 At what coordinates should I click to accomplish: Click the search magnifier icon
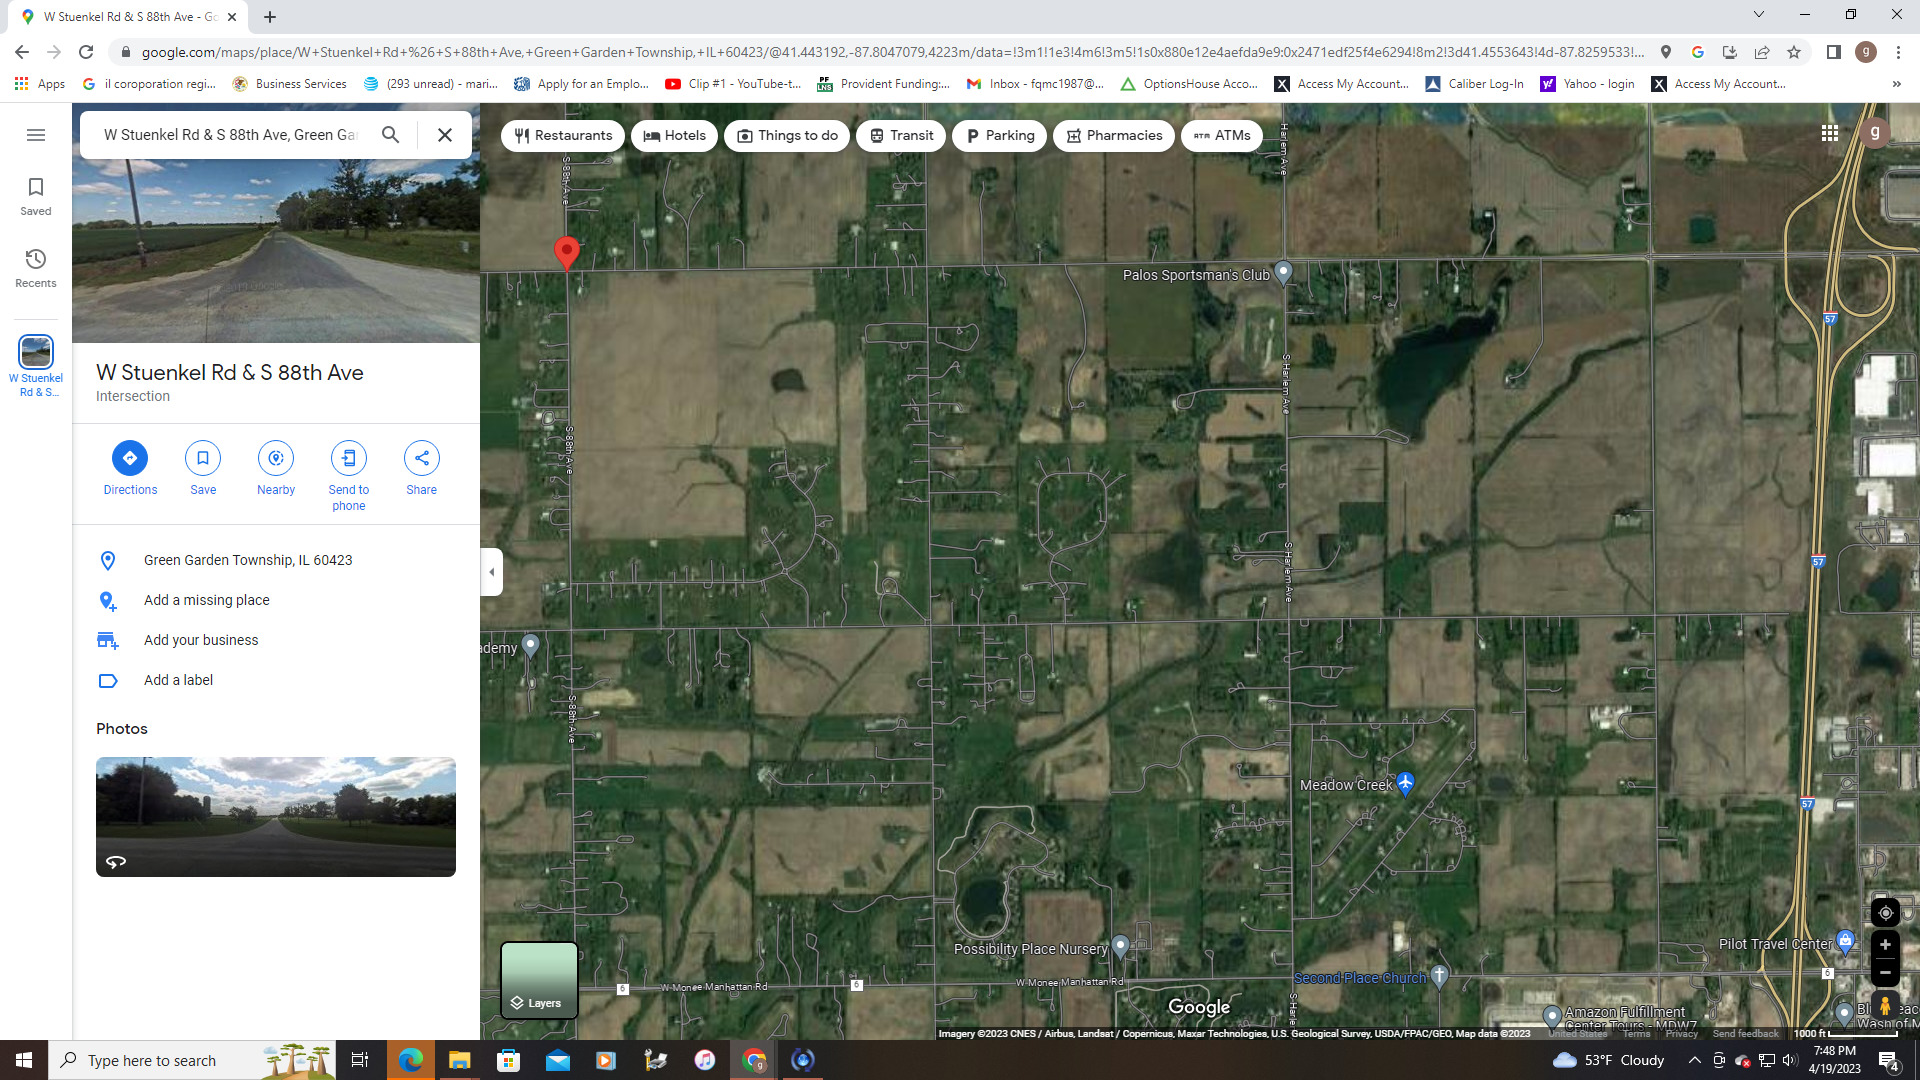coord(391,135)
